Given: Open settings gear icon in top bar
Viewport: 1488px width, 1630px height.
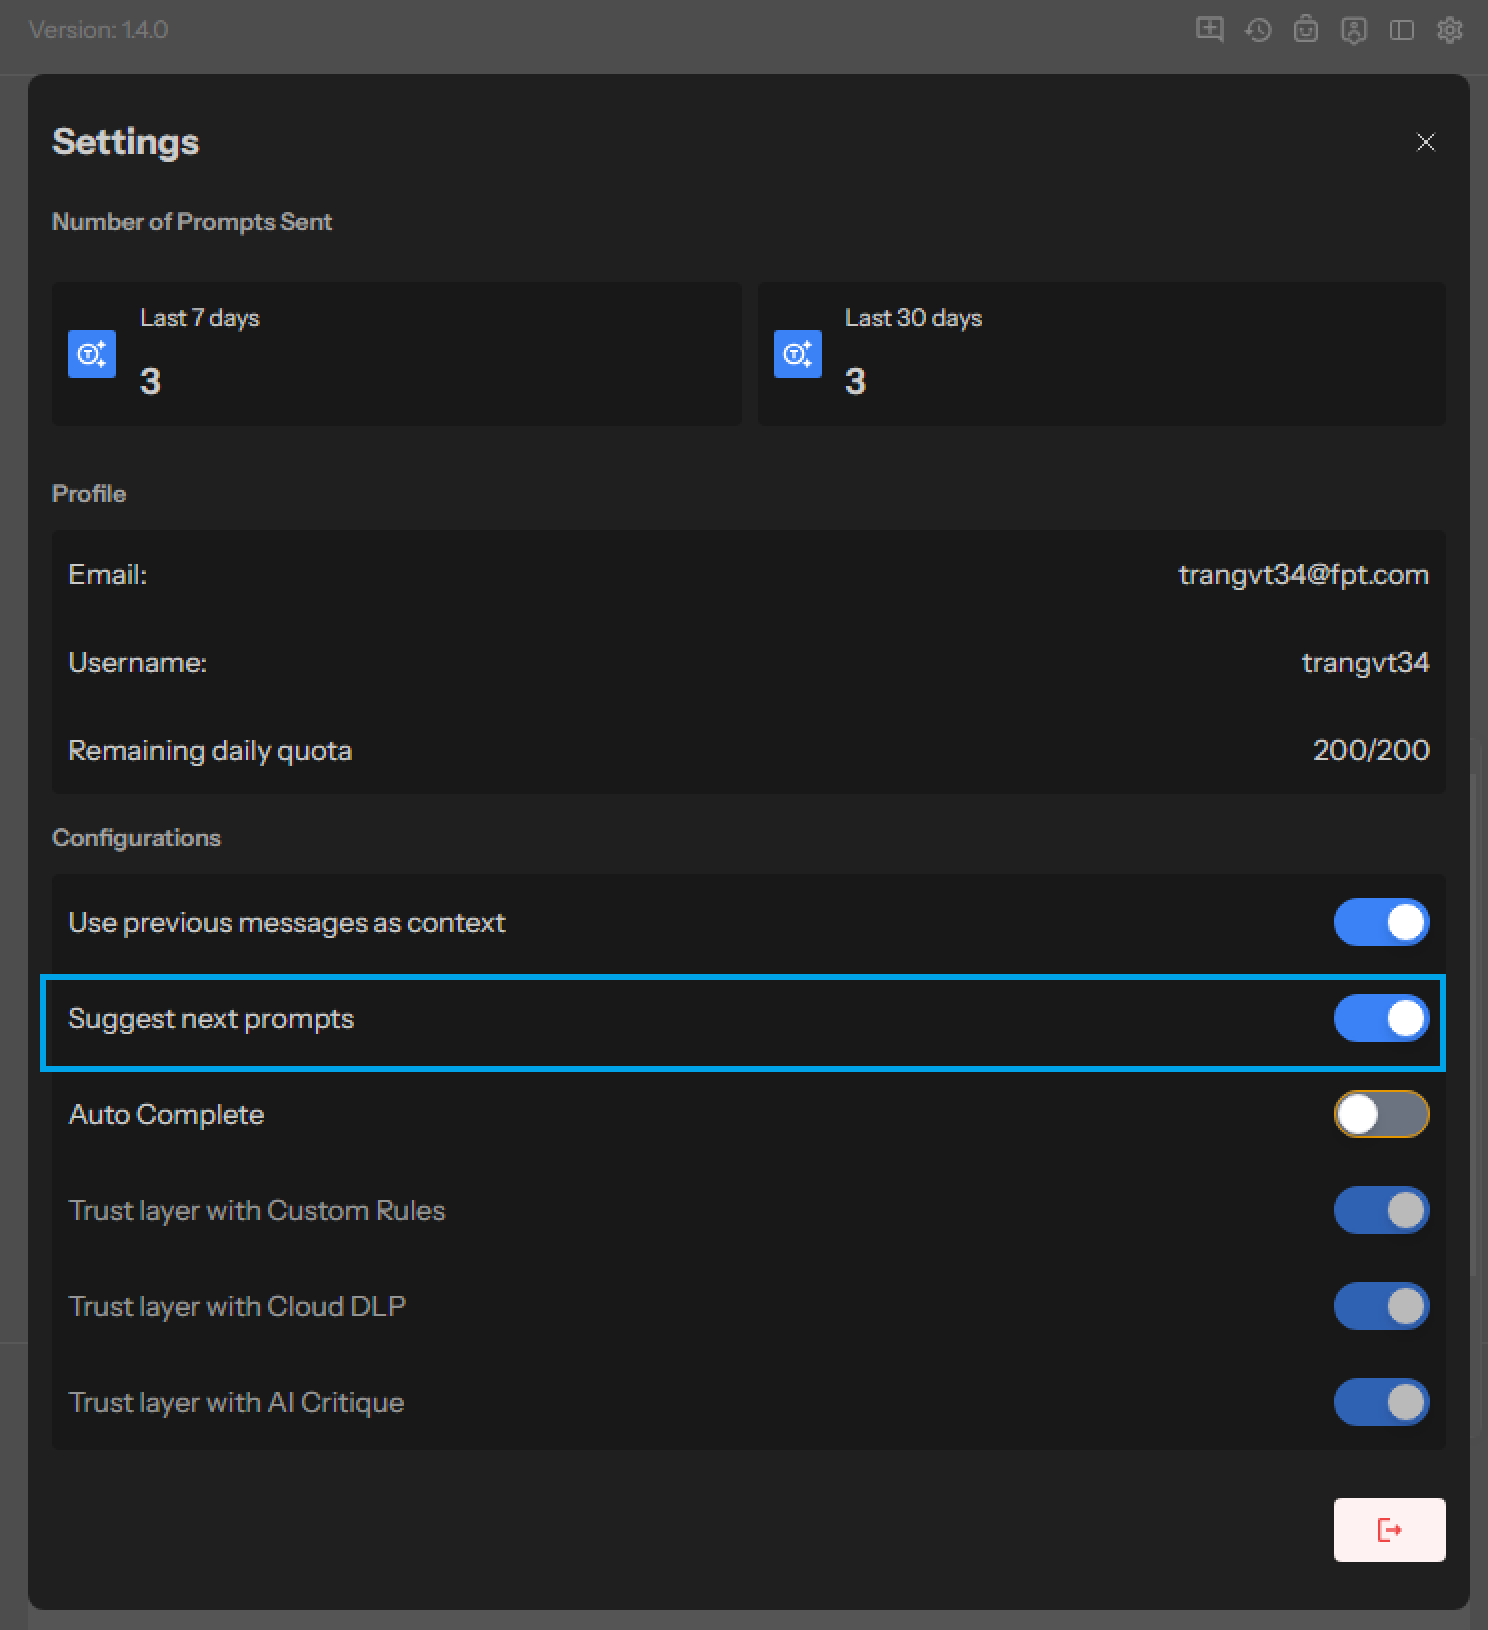Looking at the screenshot, I should click(1450, 30).
